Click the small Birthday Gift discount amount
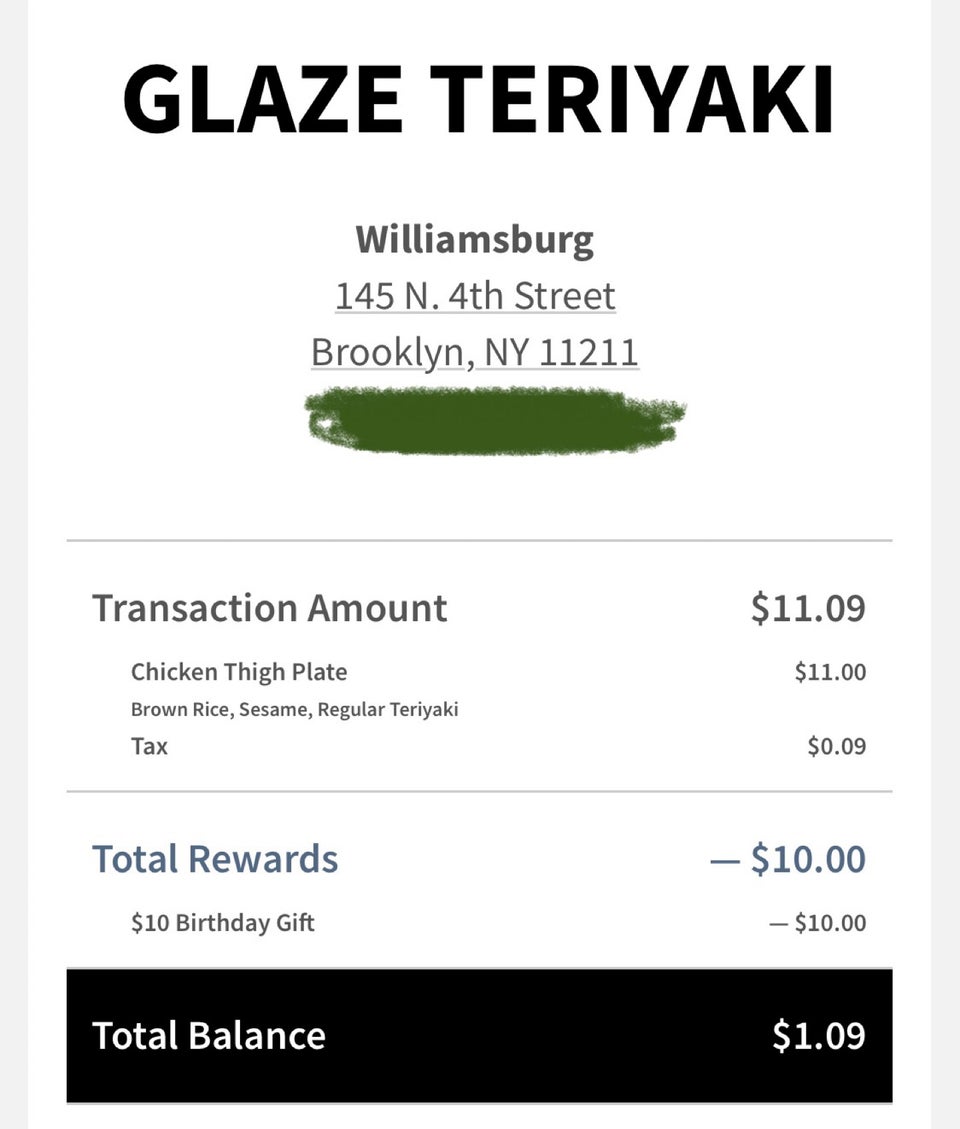The image size is (960, 1129). [817, 922]
